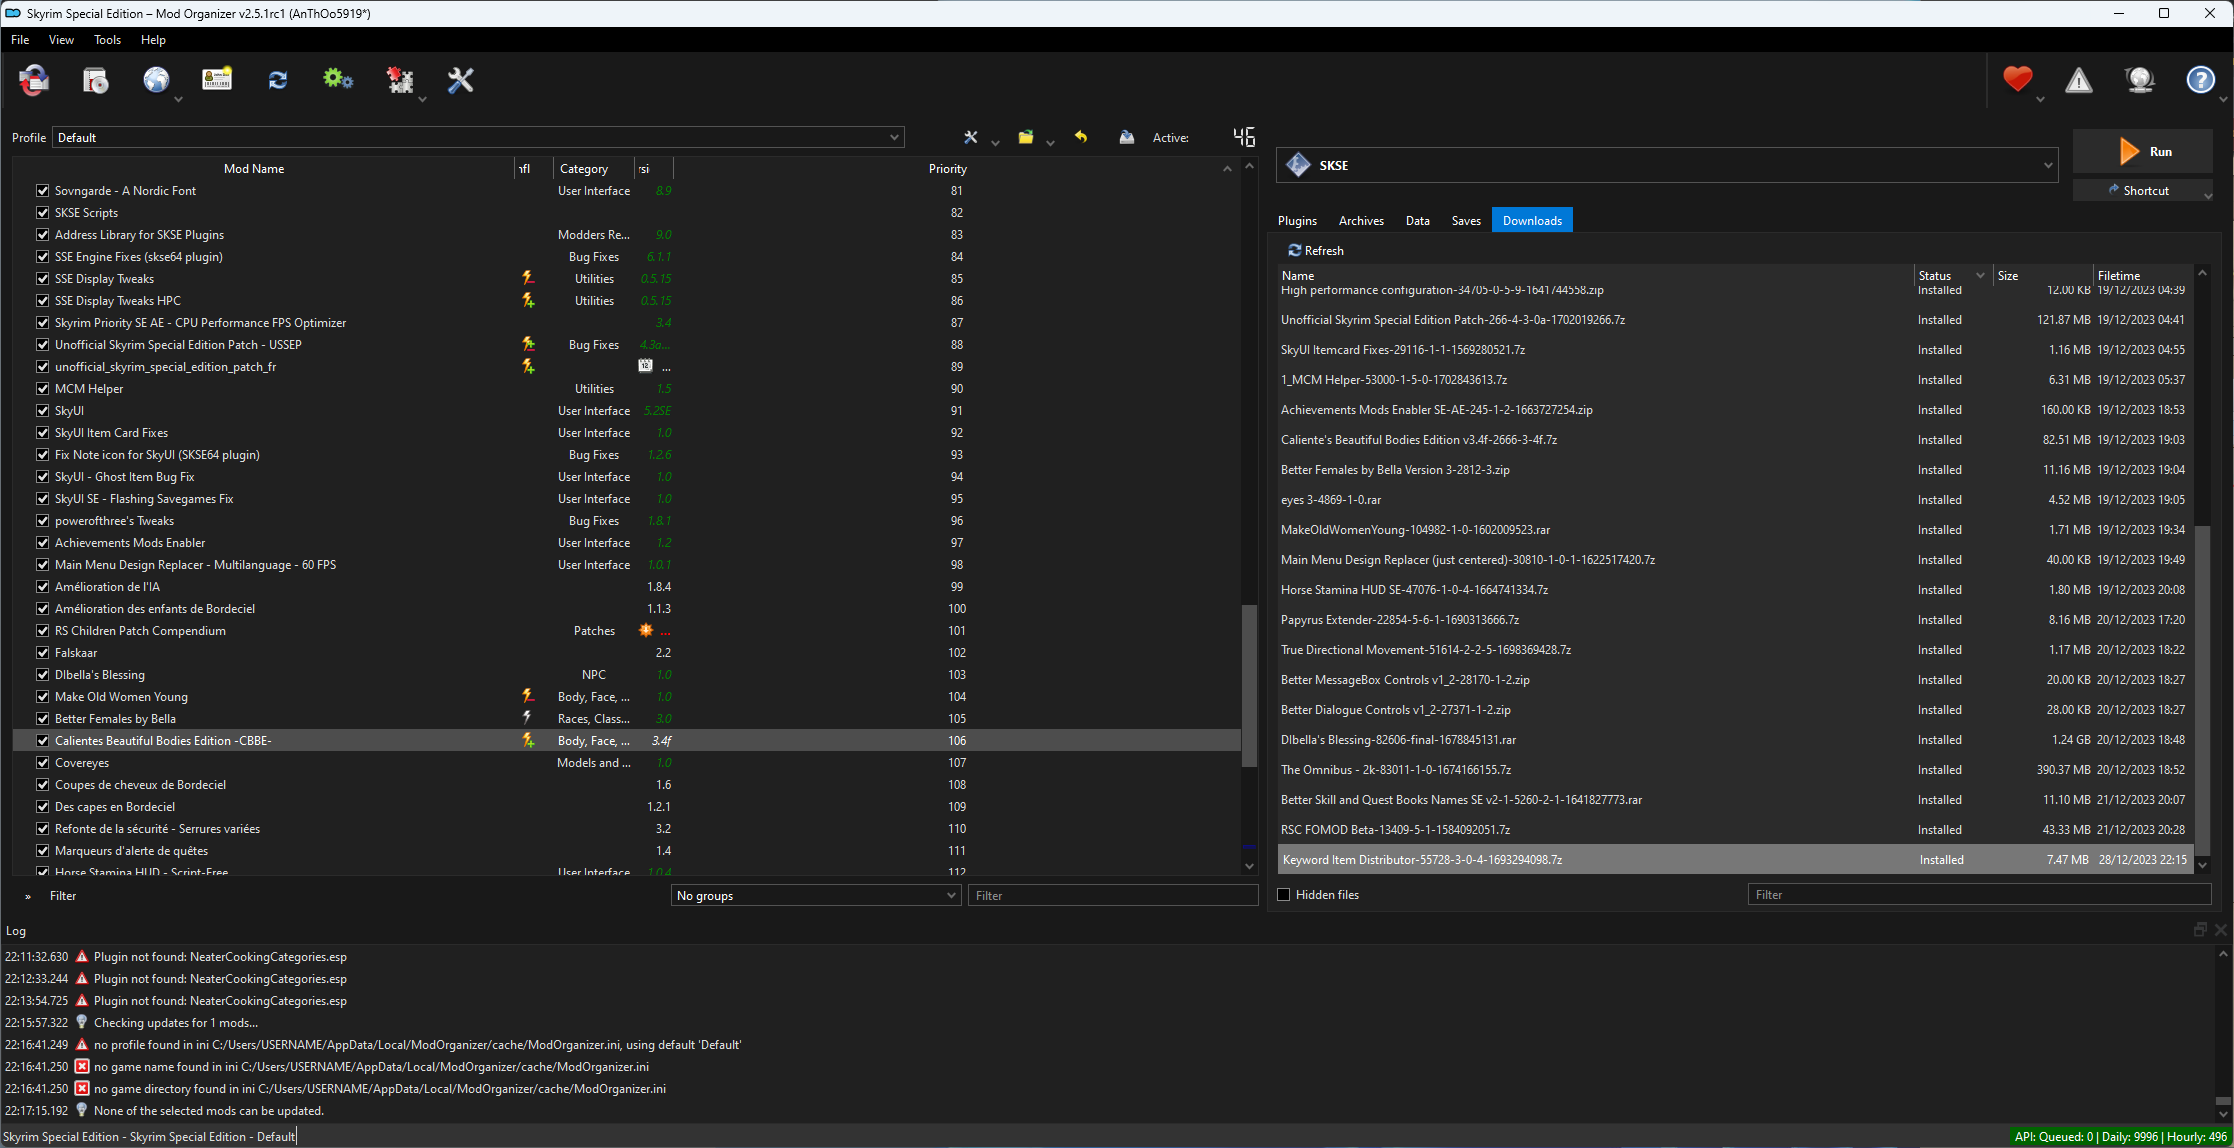Image resolution: width=2234 pixels, height=1148 pixels.
Task: Open the executables editor green gears icon
Action: coord(338,80)
